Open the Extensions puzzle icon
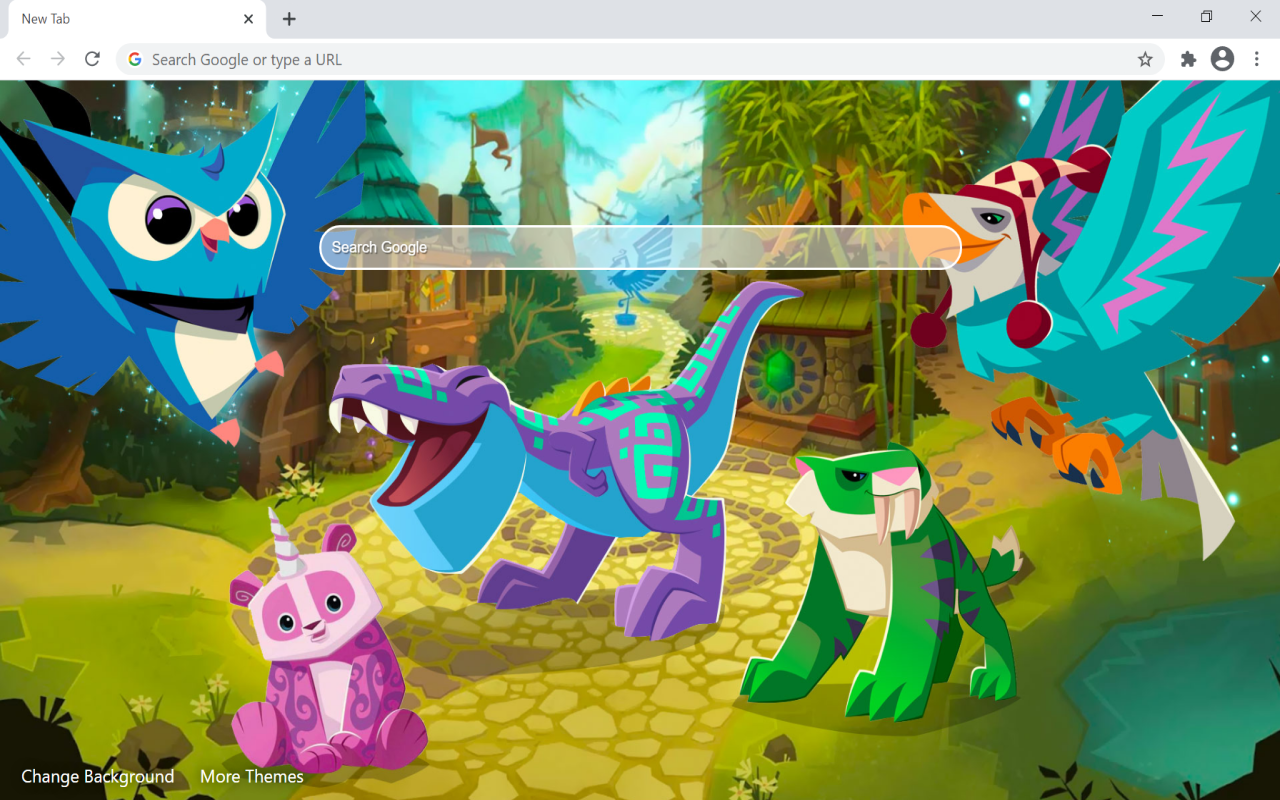The width and height of the screenshot is (1280, 800). coord(1188,59)
